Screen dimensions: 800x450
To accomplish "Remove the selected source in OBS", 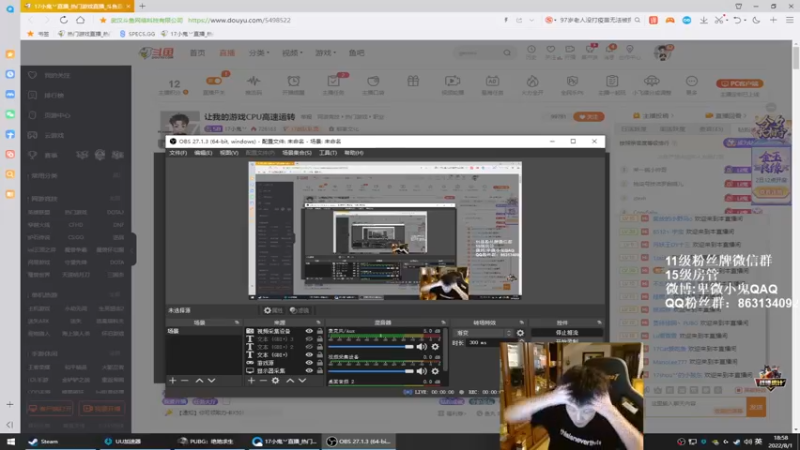I will (263, 381).
